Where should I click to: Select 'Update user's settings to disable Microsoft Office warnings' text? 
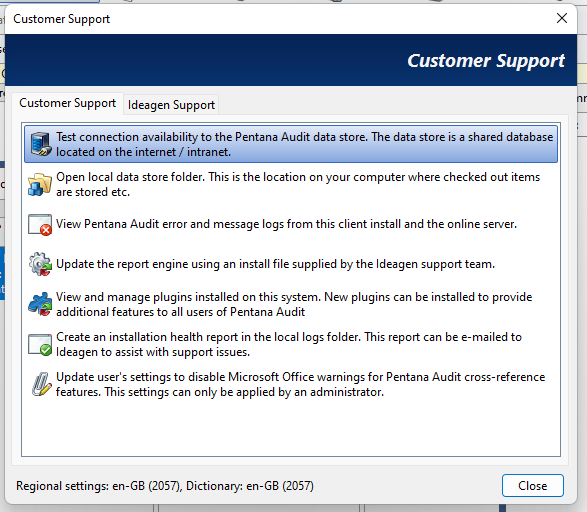click(210, 377)
